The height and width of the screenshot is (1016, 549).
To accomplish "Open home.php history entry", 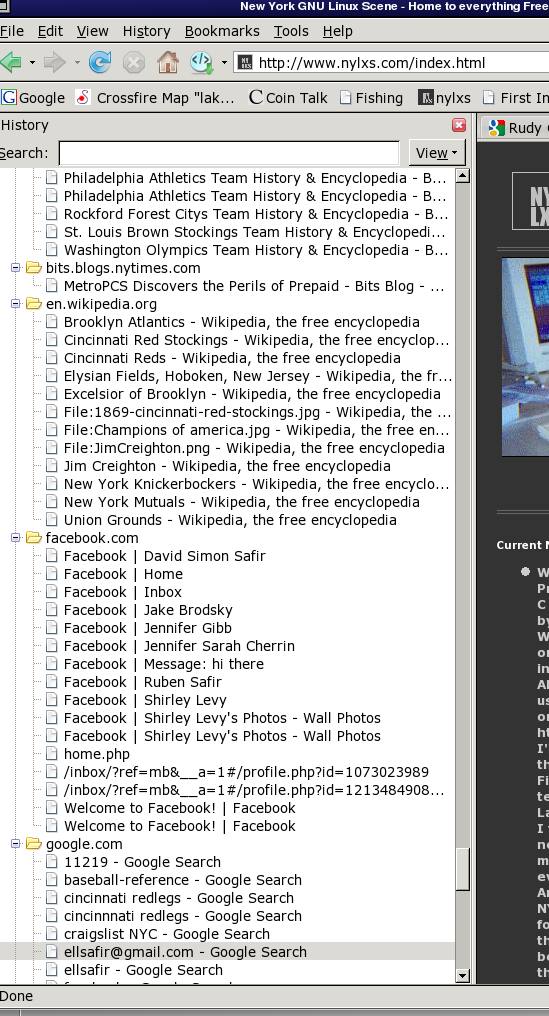I will (97, 754).
